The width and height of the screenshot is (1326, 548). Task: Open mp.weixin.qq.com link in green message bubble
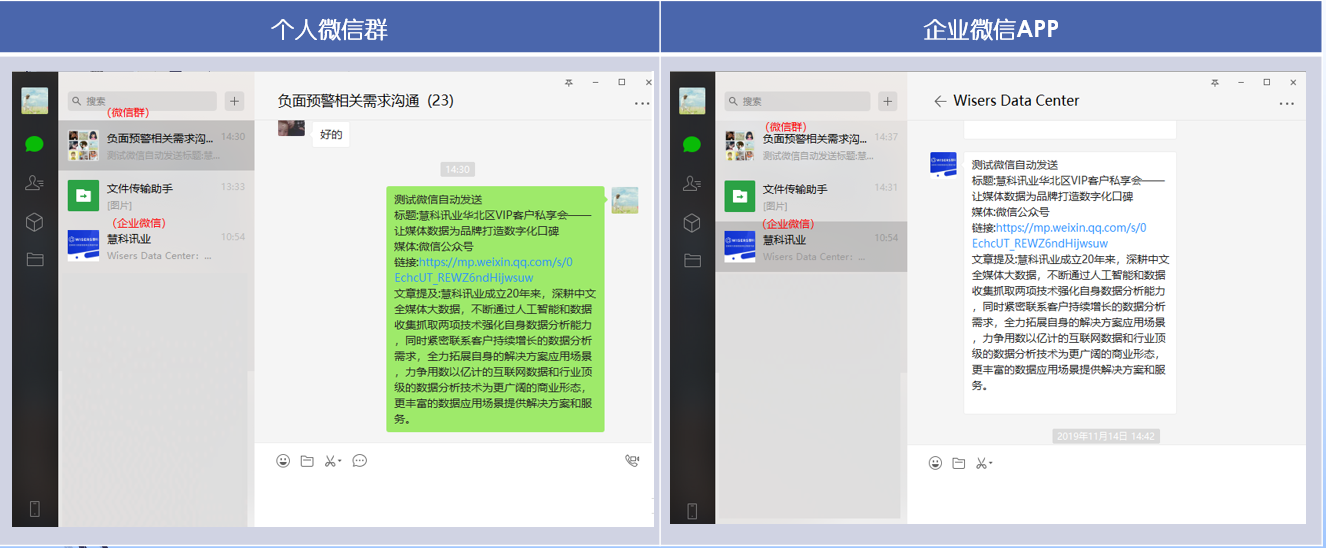tap(483, 270)
